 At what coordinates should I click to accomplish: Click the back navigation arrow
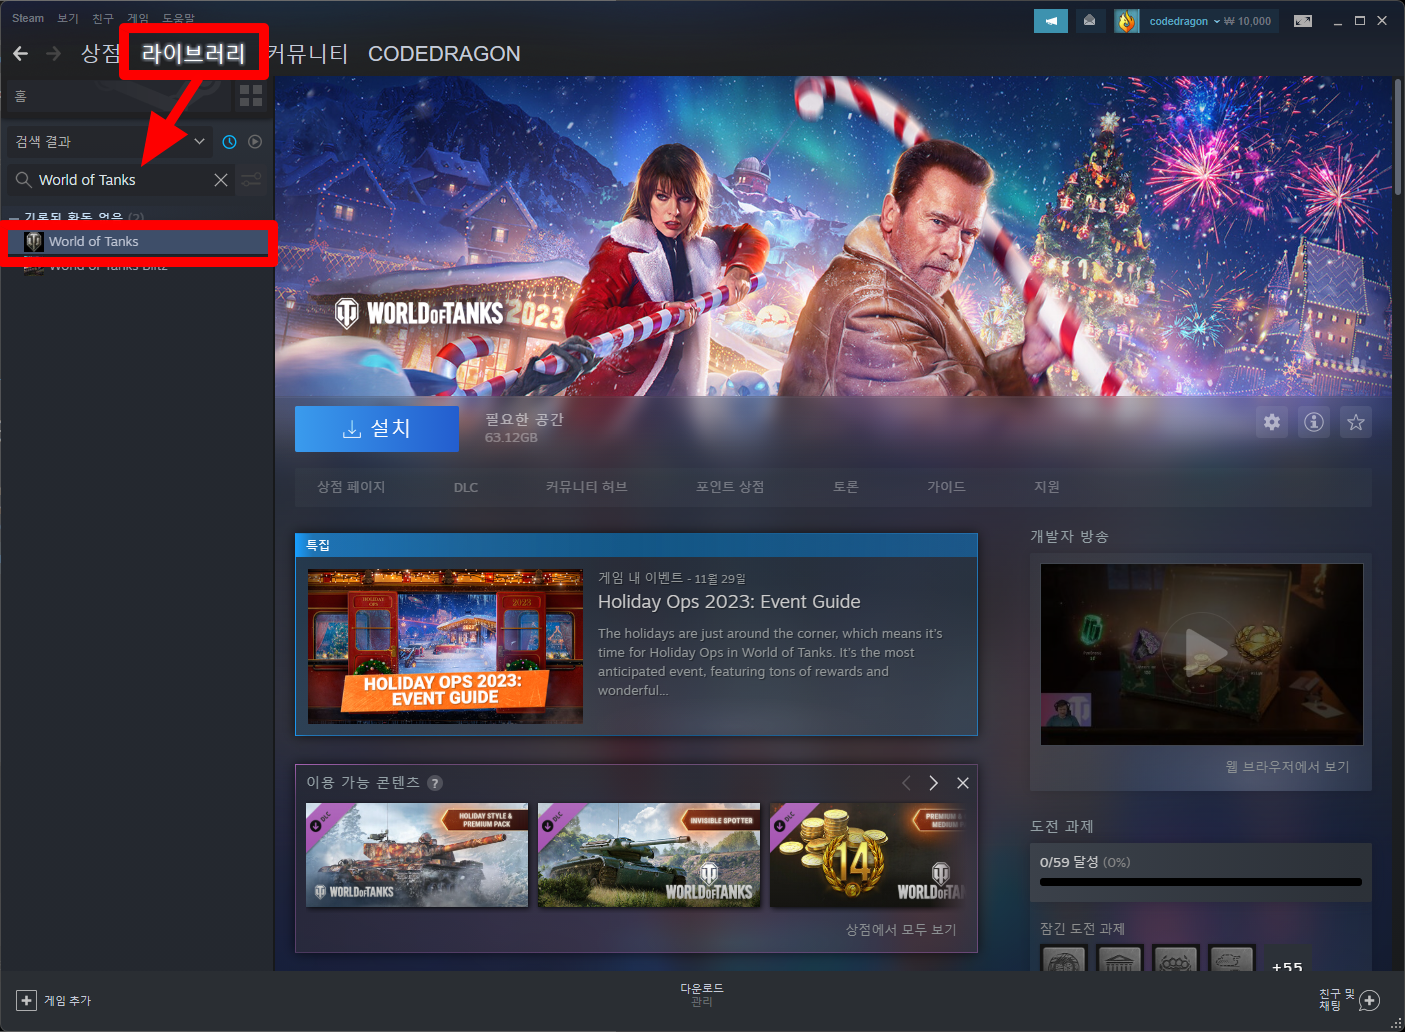pos(20,53)
